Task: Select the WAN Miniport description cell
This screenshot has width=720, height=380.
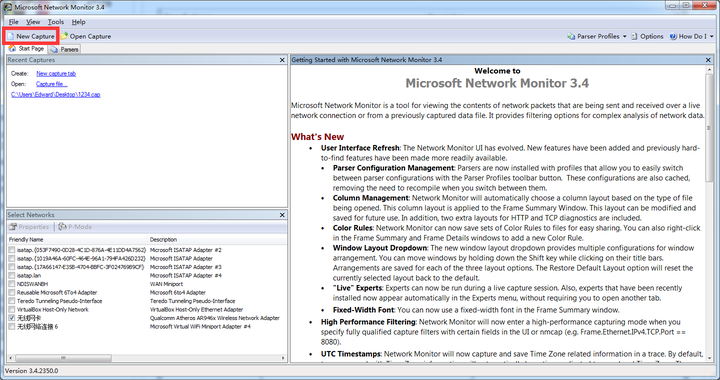Action: [166, 284]
